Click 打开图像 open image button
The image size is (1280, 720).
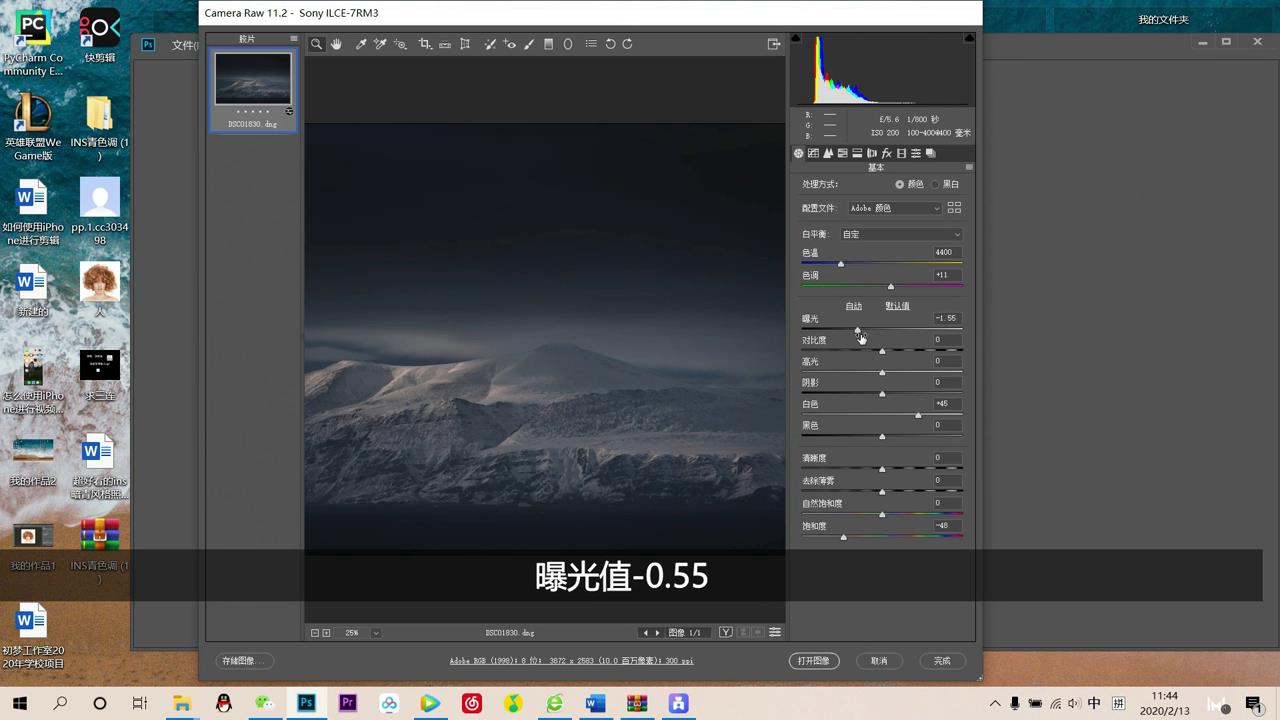click(x=813, y=661)
